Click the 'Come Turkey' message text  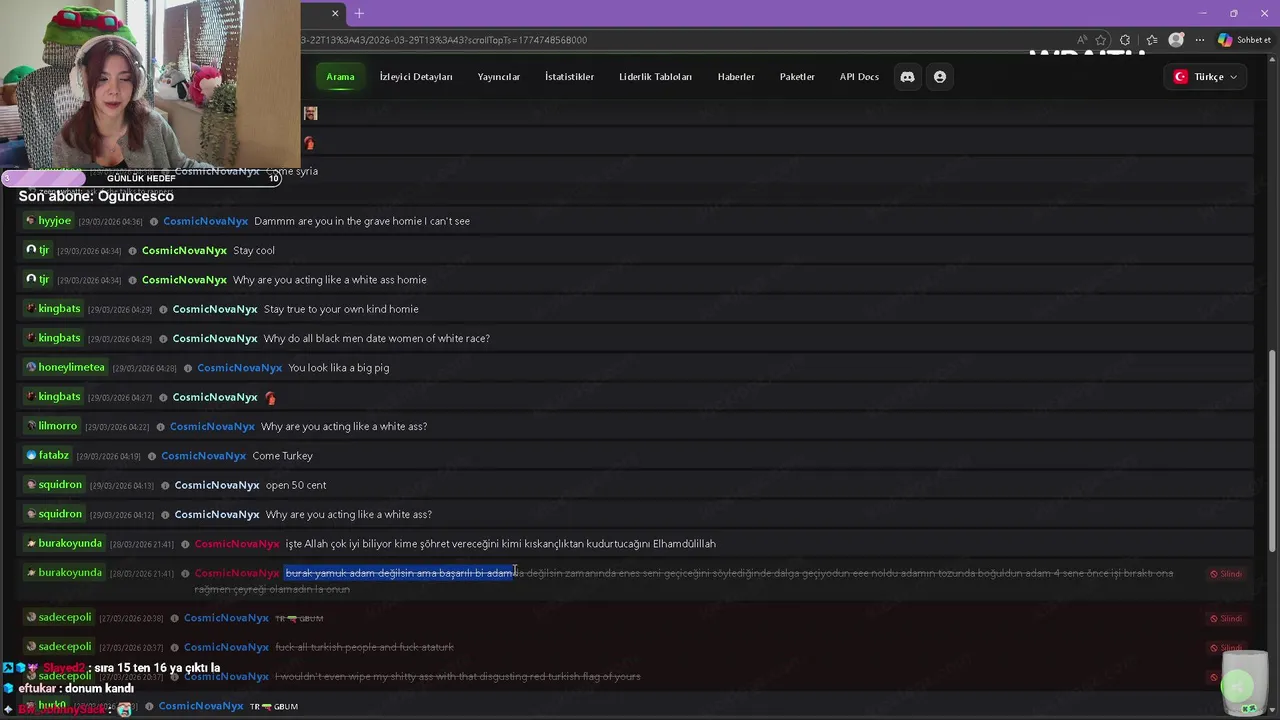click(283, 456)
